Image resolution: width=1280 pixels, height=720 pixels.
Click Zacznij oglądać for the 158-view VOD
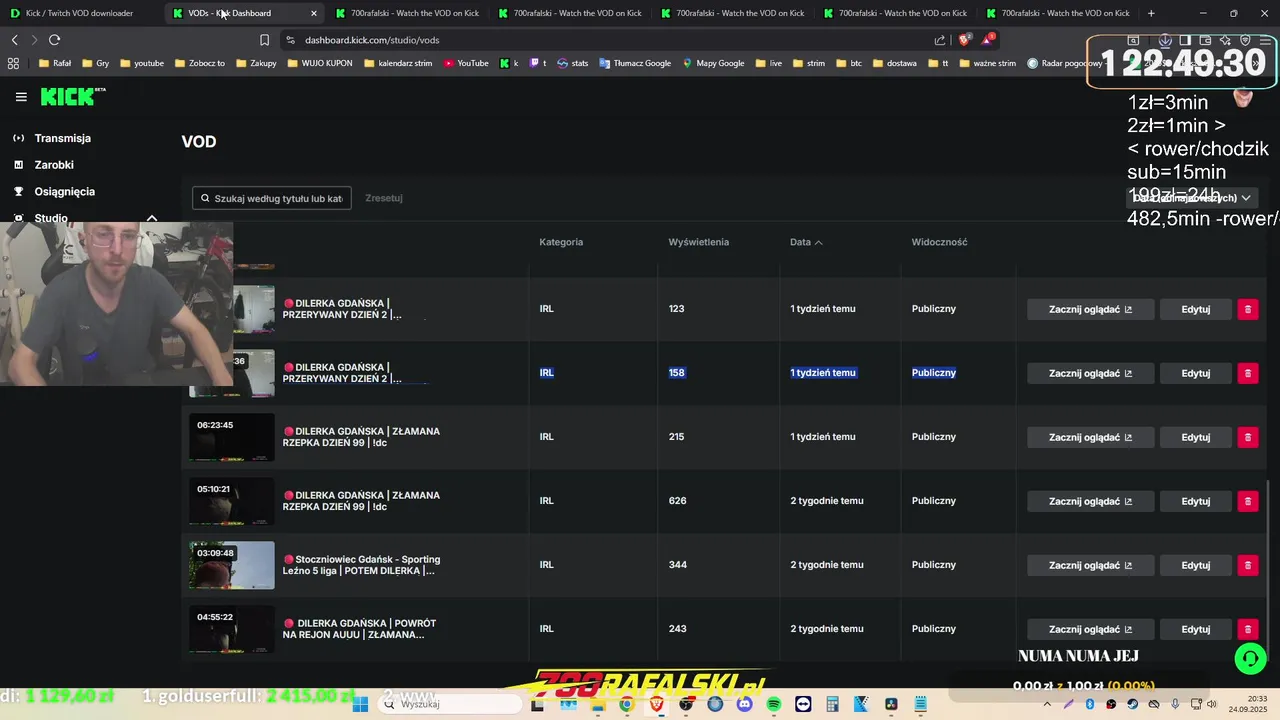tap(1090, 373)
